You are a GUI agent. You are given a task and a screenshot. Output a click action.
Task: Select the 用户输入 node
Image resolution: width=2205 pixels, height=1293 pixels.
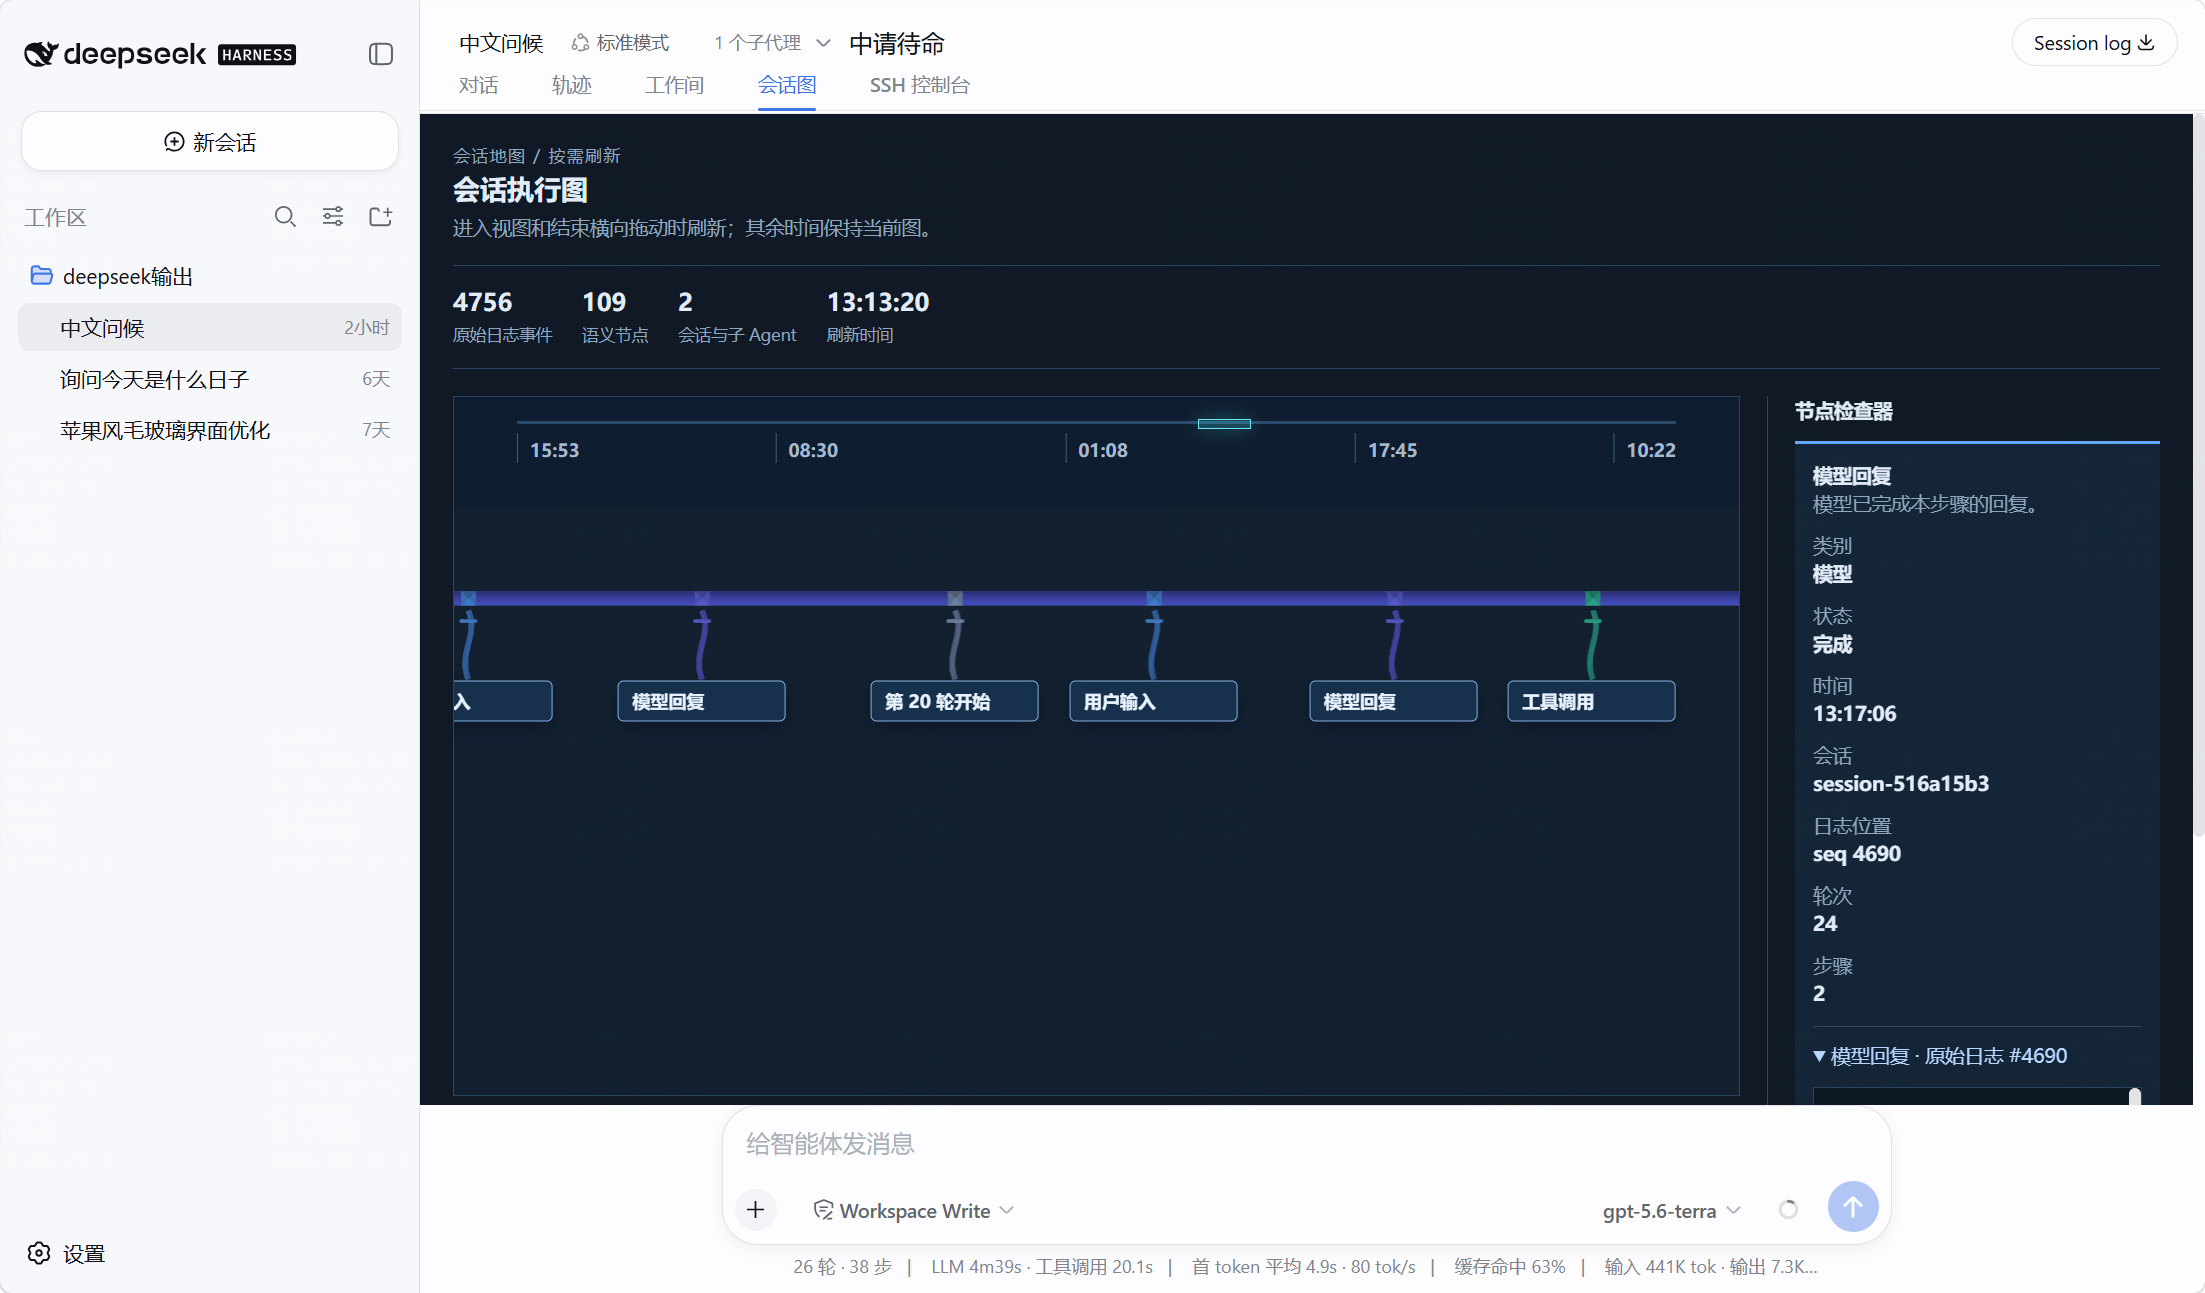click(x=1153, y=701)
